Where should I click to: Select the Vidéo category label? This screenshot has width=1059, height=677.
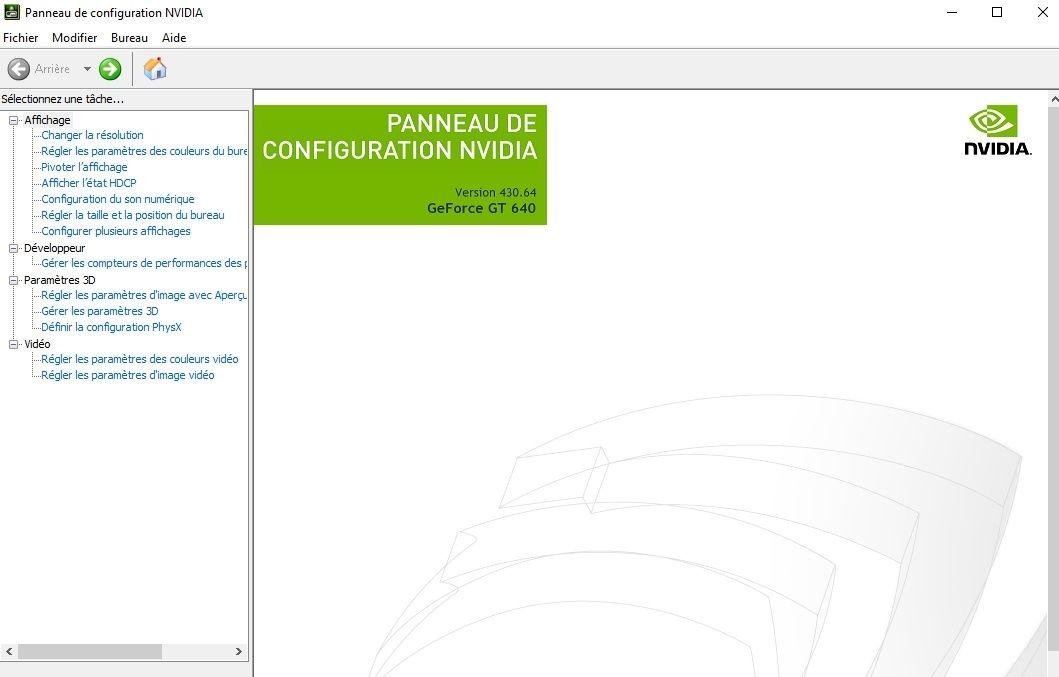pos(37,344)
